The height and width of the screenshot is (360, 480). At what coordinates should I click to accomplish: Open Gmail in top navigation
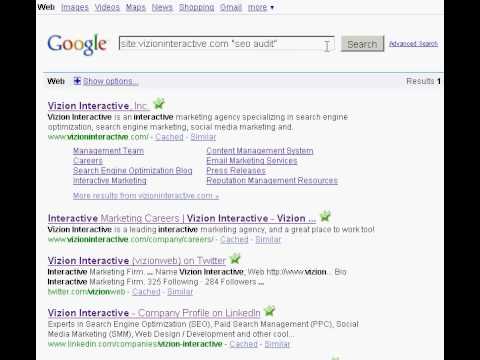tap(231, 7)
